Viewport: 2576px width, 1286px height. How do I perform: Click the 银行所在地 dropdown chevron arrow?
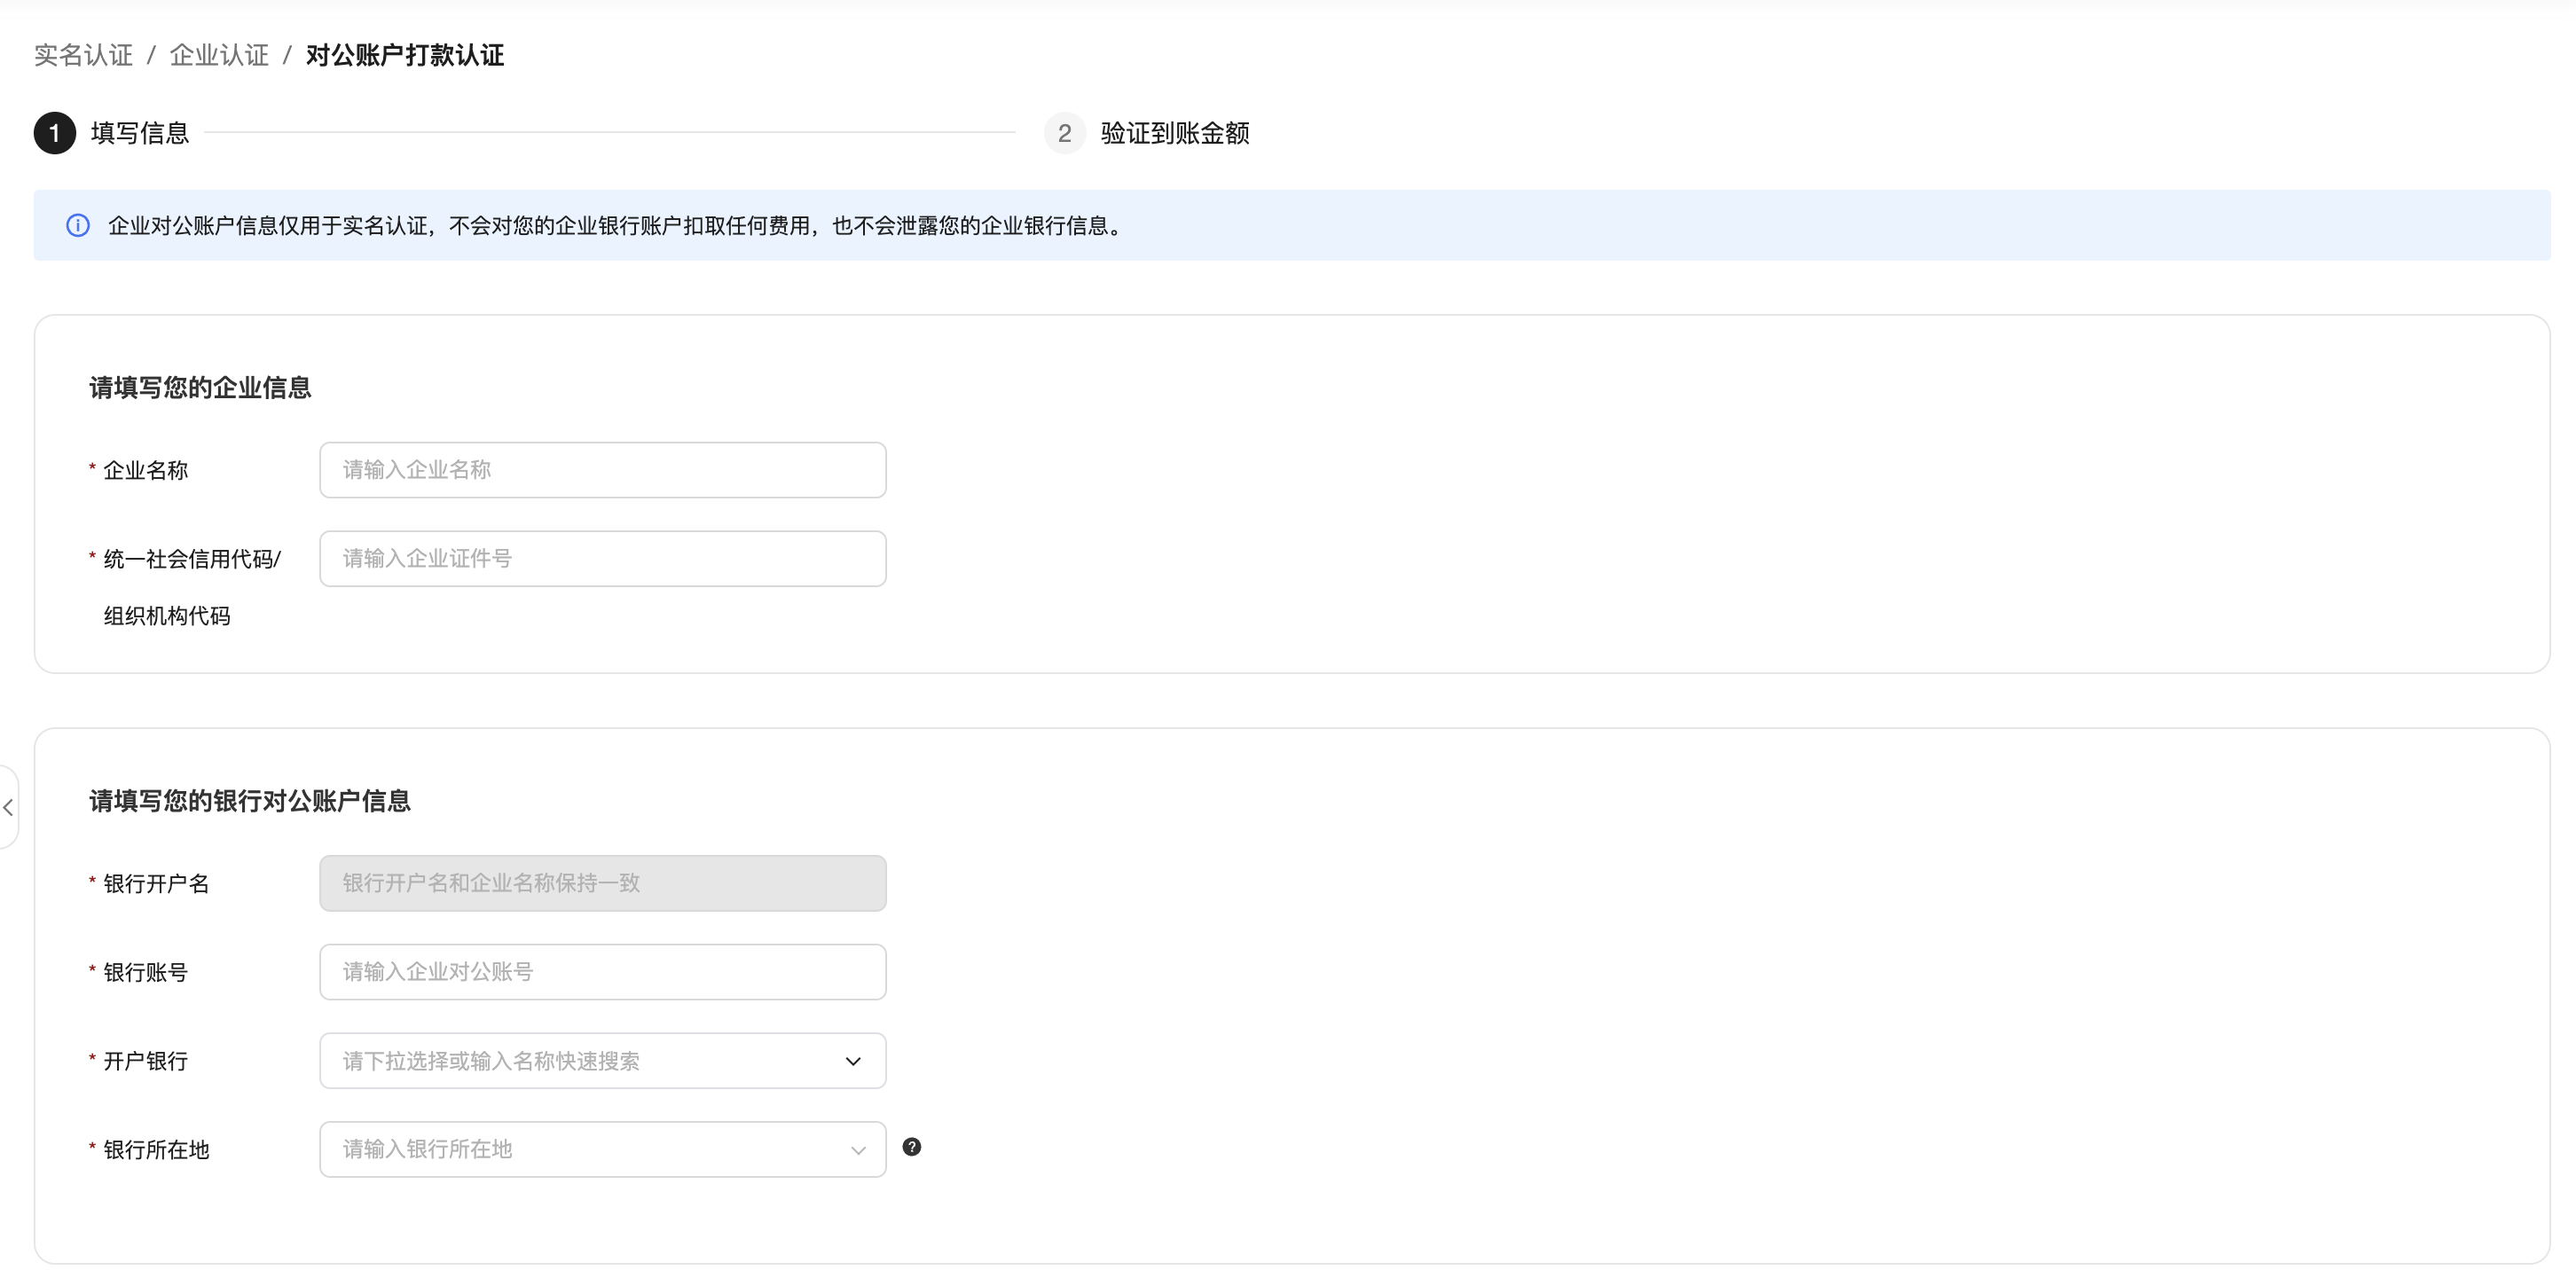point(857,1150)
